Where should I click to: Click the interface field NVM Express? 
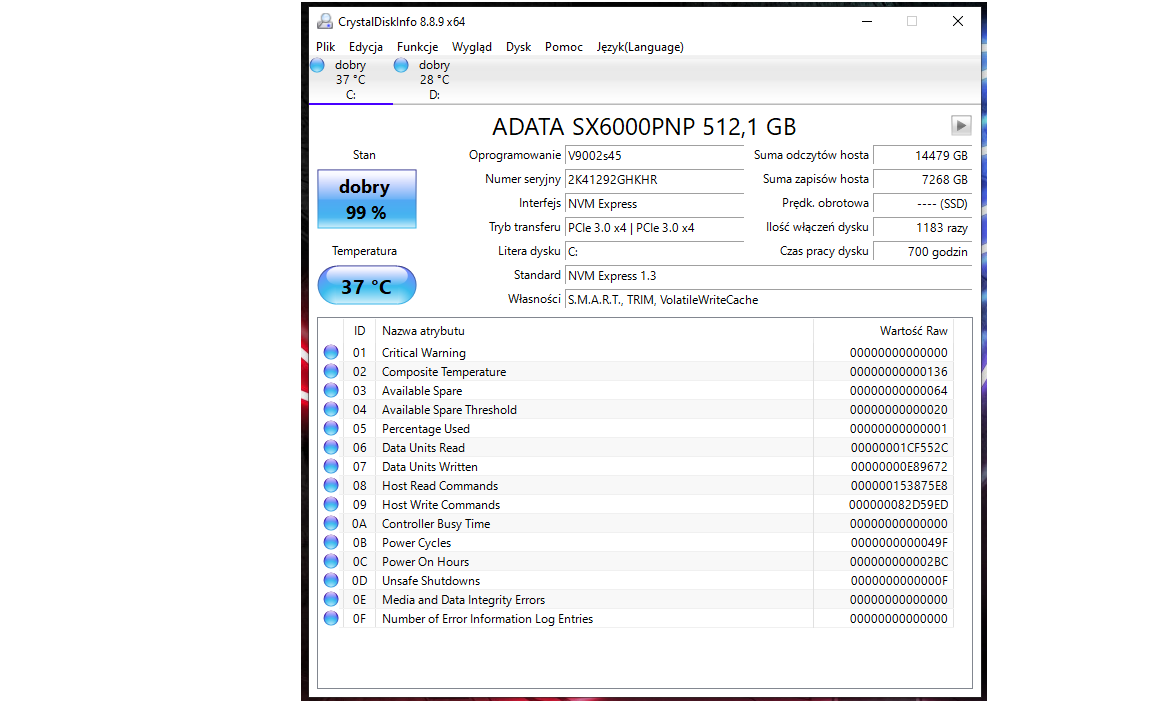pyautogui.click(x=654, y=204)
